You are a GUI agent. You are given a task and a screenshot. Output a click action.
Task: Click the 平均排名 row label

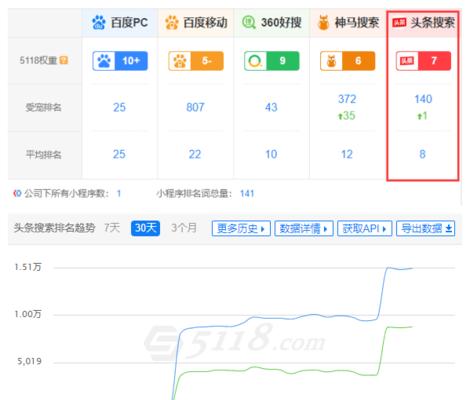point(44,154)
